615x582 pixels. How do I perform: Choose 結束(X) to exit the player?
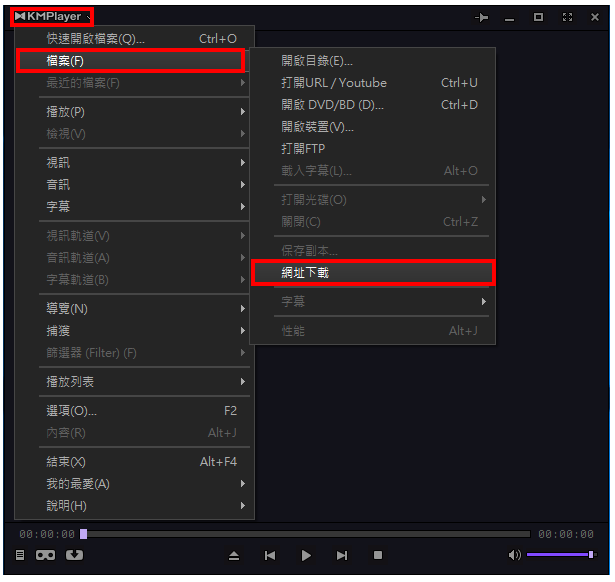(135, 462)
